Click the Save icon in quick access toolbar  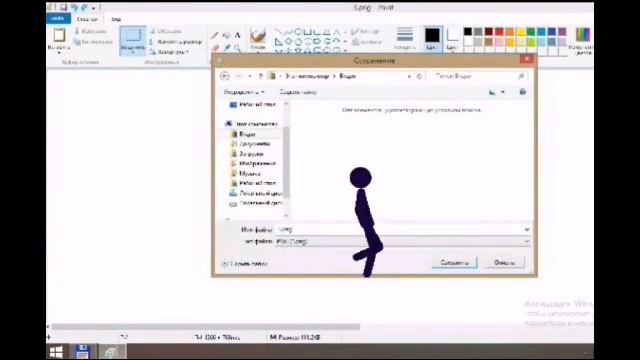pos(63,7)
